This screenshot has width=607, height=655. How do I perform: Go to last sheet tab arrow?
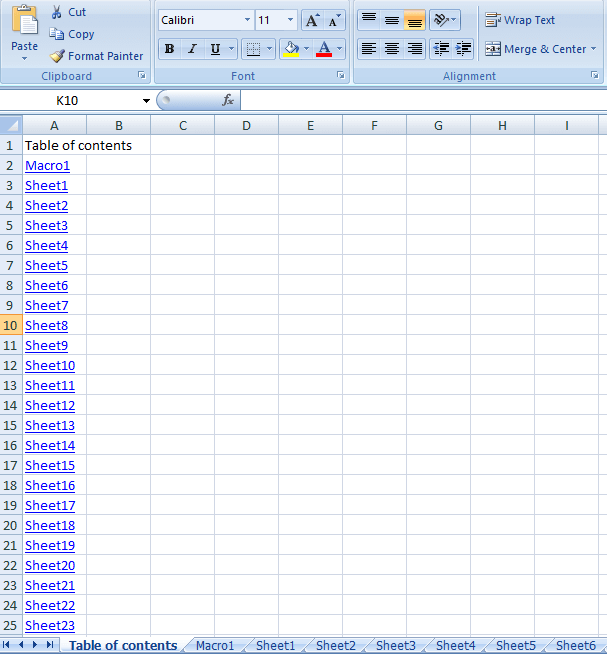[x=50, y=645]
